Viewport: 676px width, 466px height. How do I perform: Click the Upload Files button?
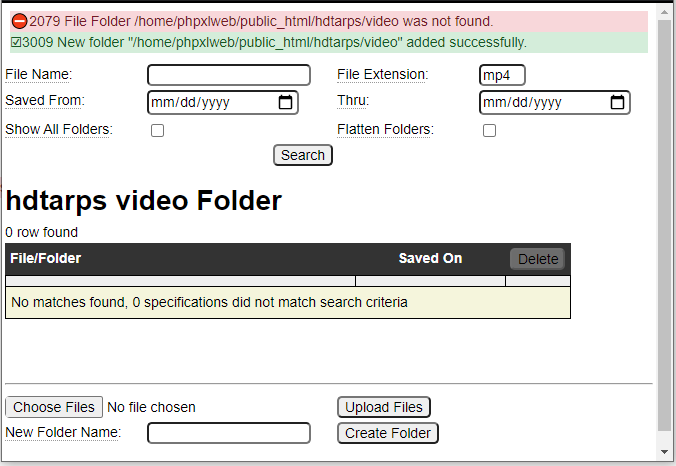[384, 407]
